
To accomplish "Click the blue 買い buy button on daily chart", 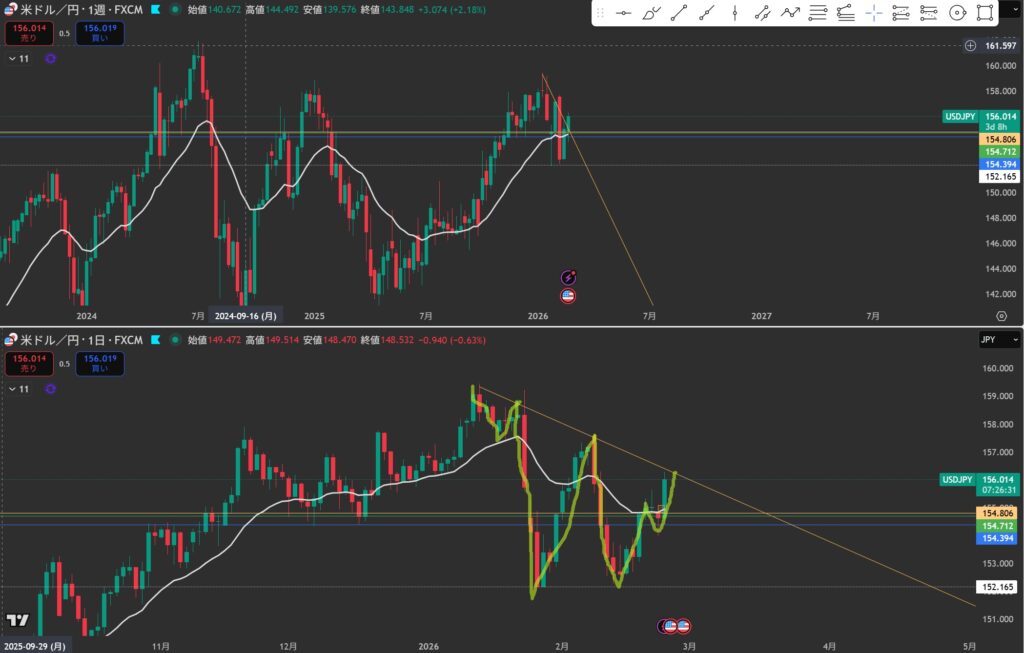I will tap(101, 365).
